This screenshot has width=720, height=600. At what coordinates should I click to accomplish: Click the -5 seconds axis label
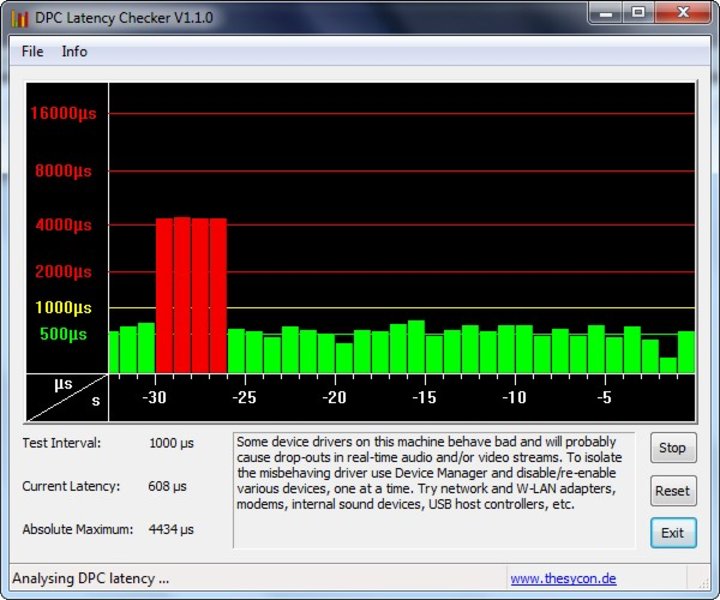tap(604, 397)
